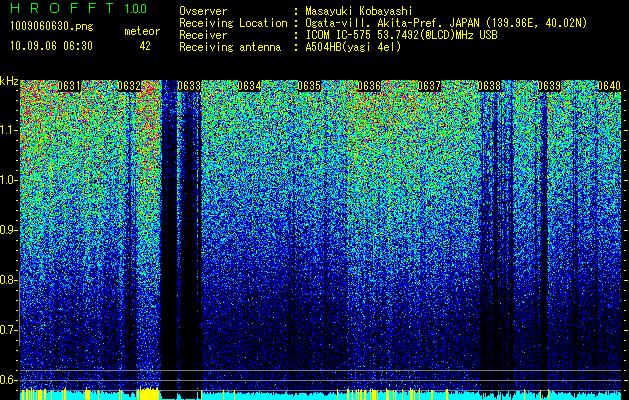
Task: Click the 0.8 frequency axis label
Action: click(x=8, y=280)
